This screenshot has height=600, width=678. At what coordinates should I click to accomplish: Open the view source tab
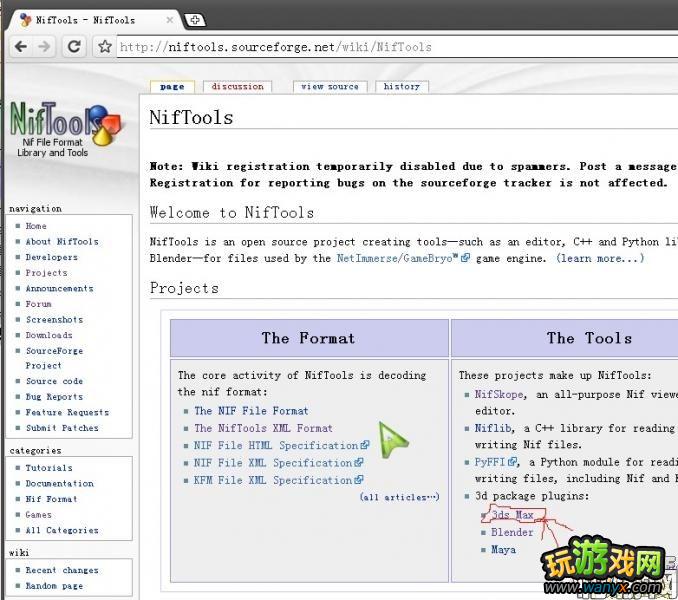[x=330, y=86]
